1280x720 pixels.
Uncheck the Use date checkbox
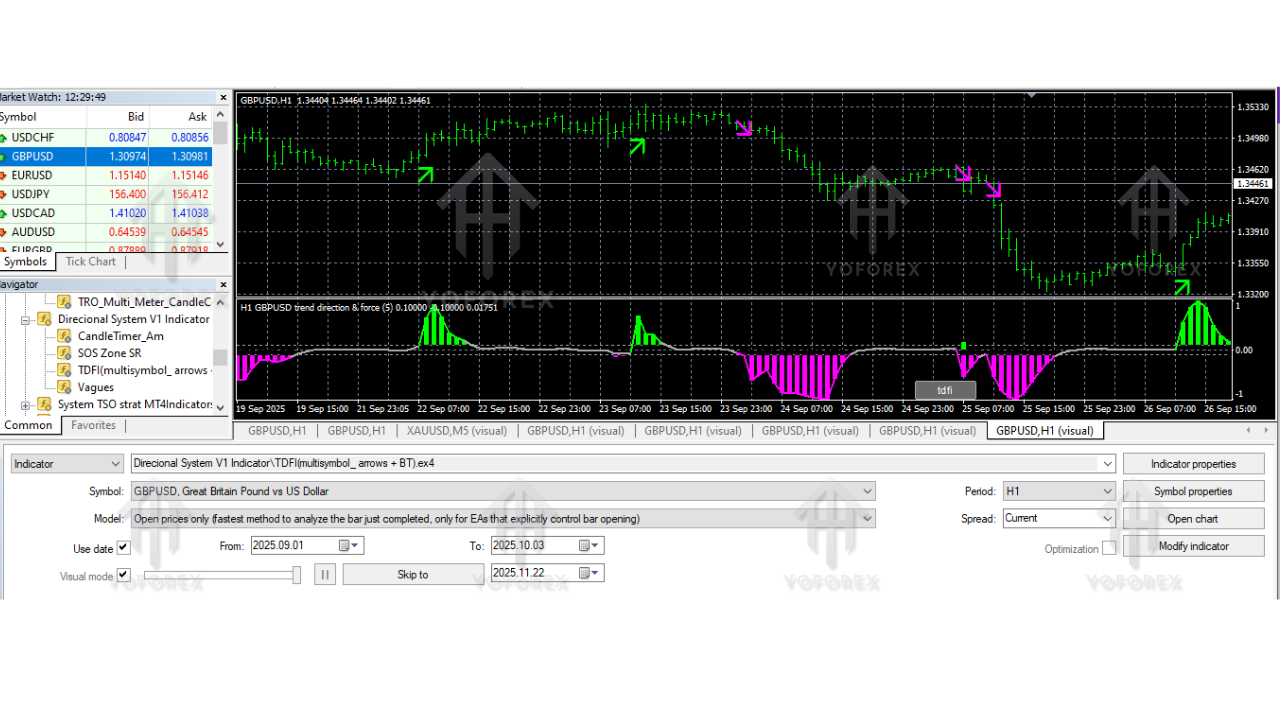point(123,547)
